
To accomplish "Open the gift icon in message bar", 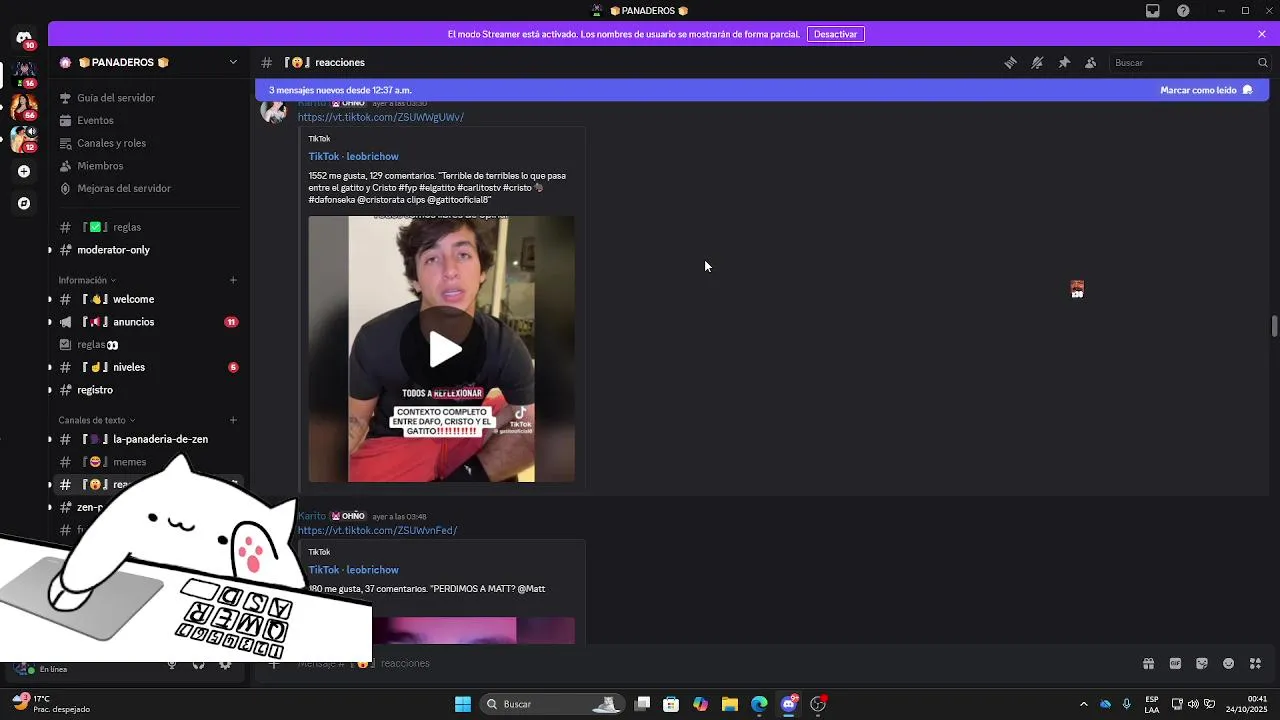I will tap(1148, 663).
